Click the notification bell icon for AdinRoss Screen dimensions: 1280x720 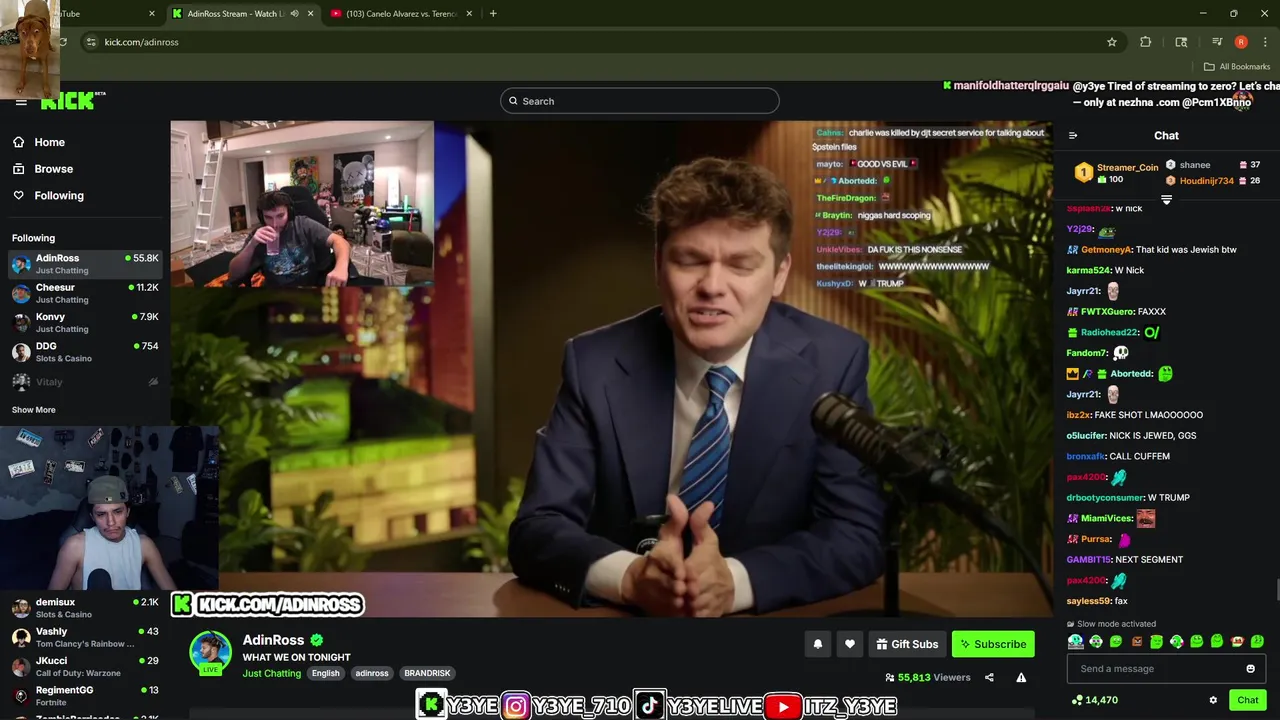click(x=817, y=644)
